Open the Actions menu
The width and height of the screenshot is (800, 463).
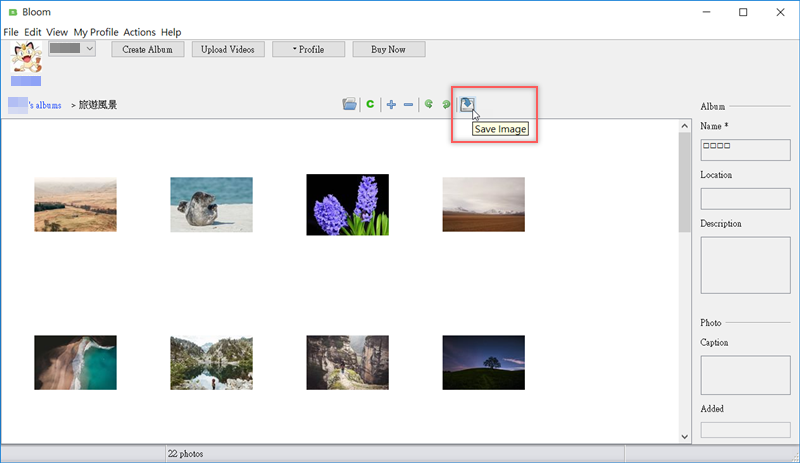click(139, 32)
